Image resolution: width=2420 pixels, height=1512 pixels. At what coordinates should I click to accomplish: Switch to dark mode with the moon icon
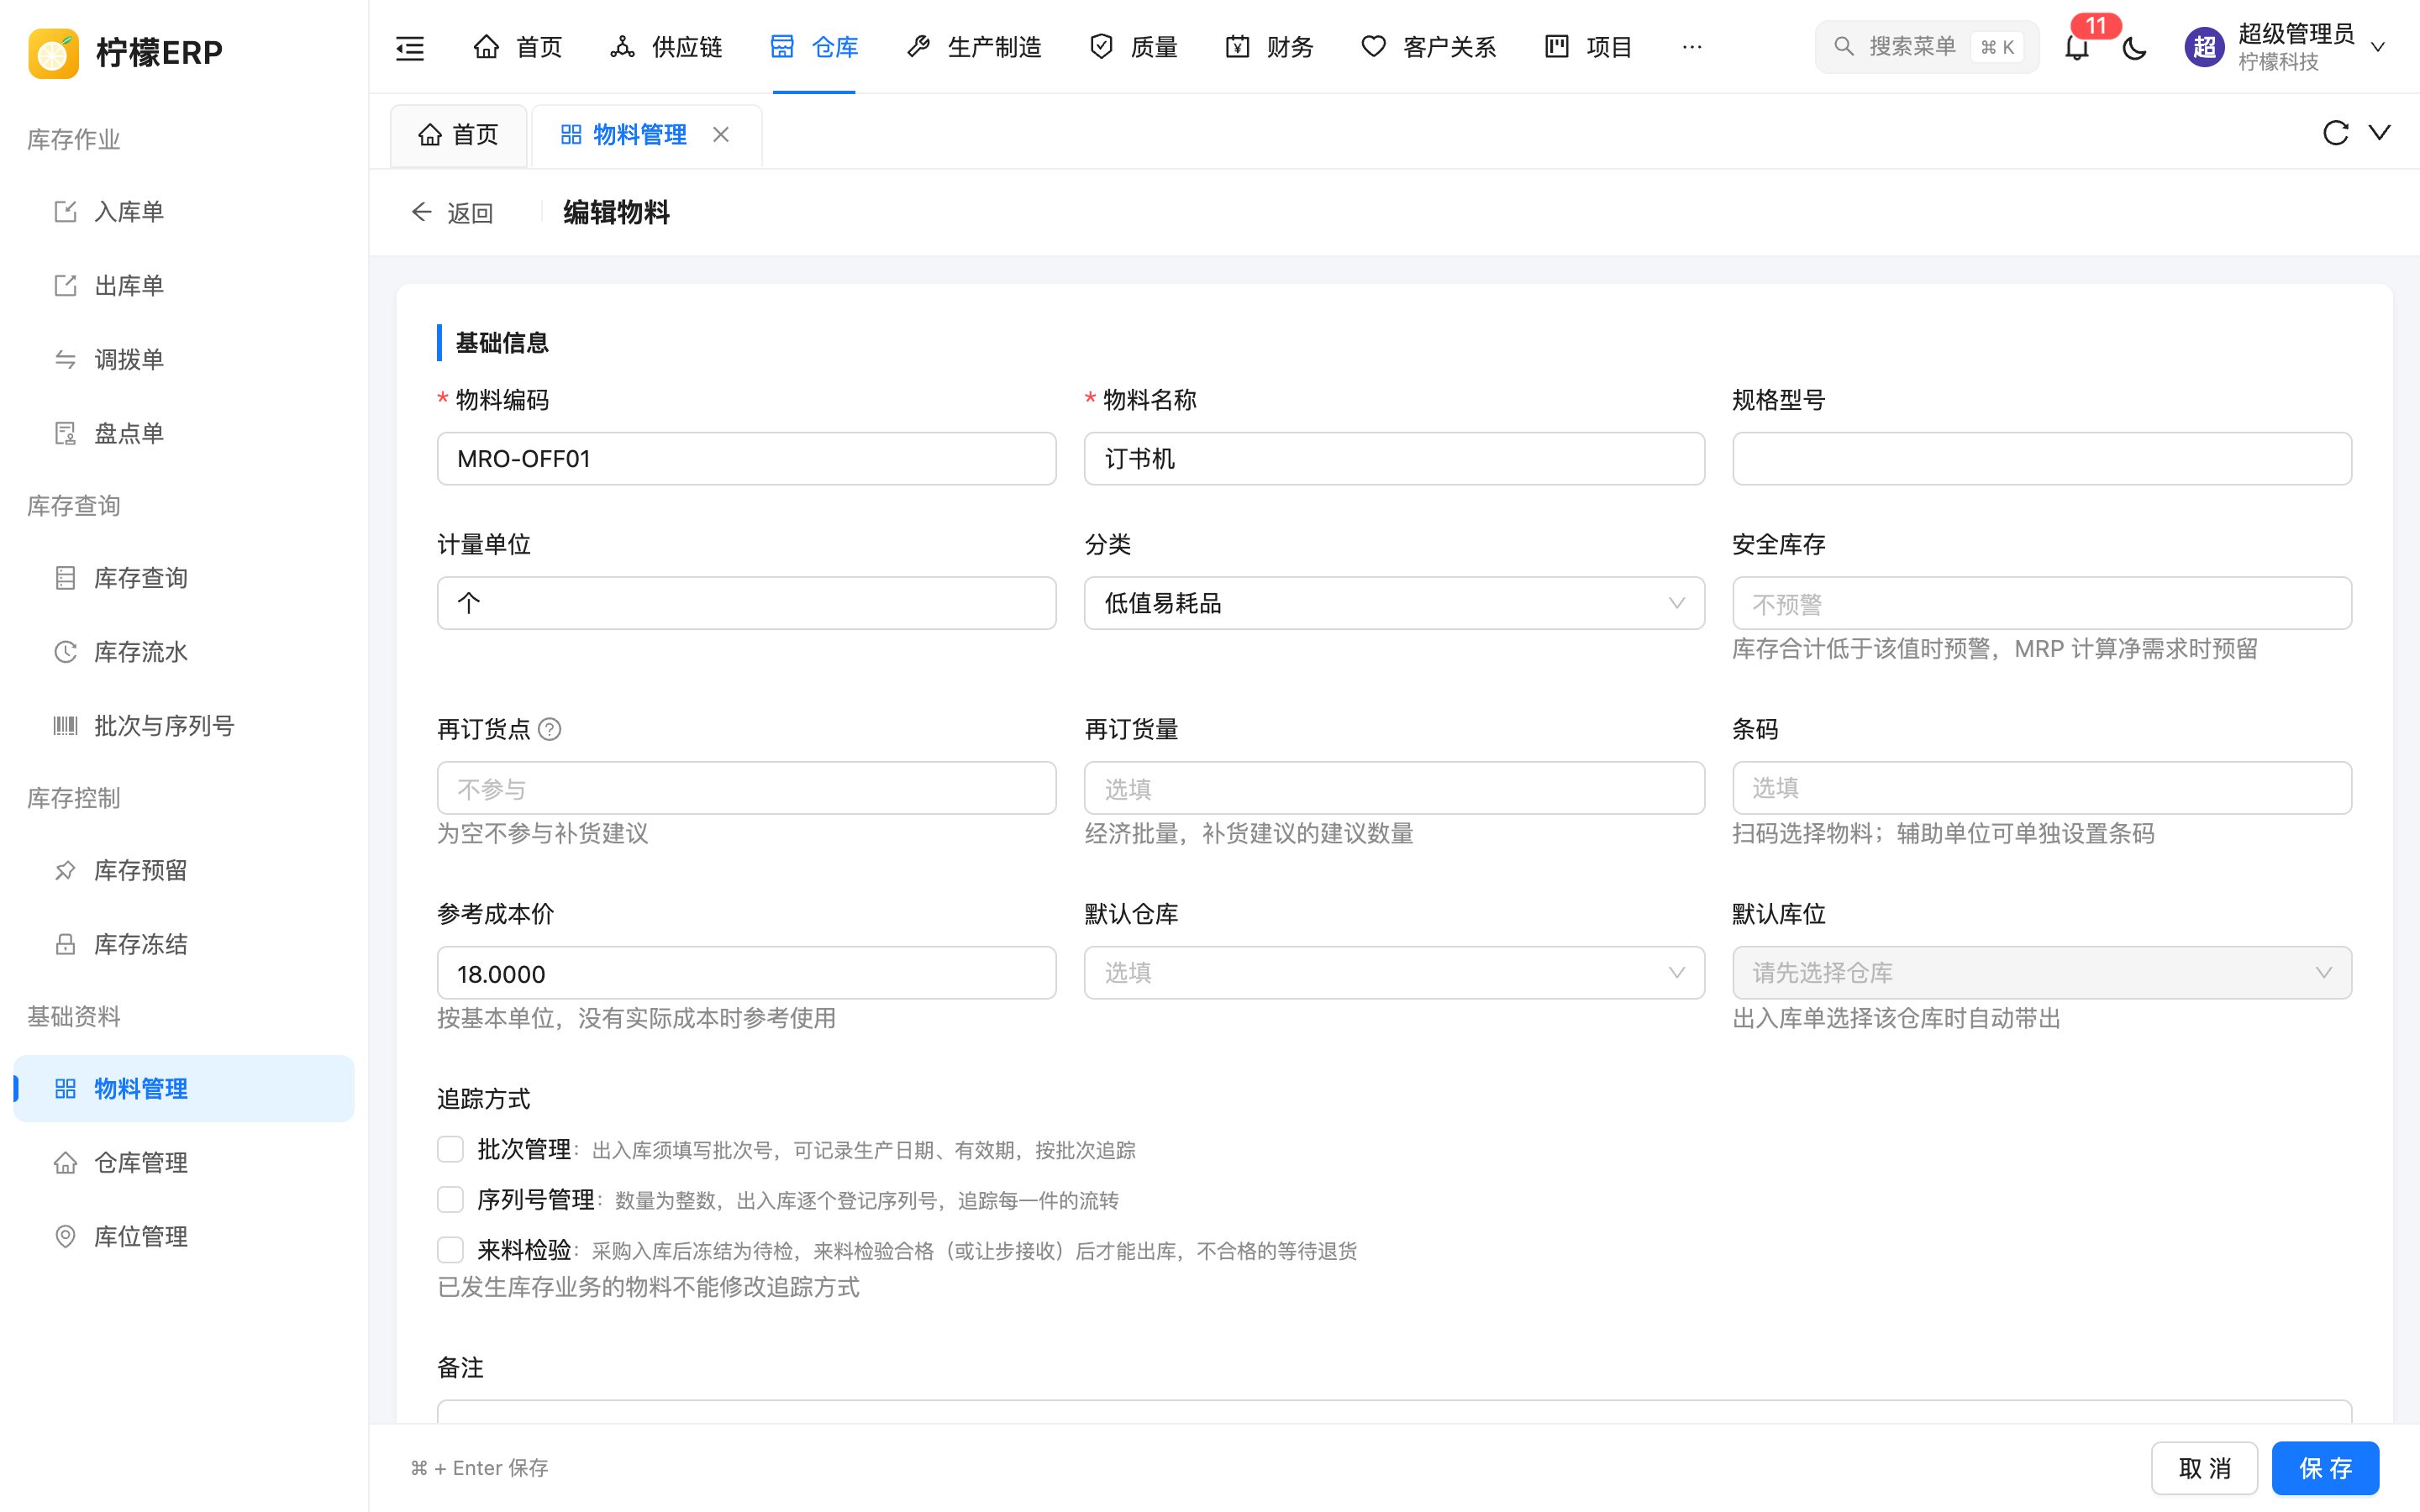2134,47
